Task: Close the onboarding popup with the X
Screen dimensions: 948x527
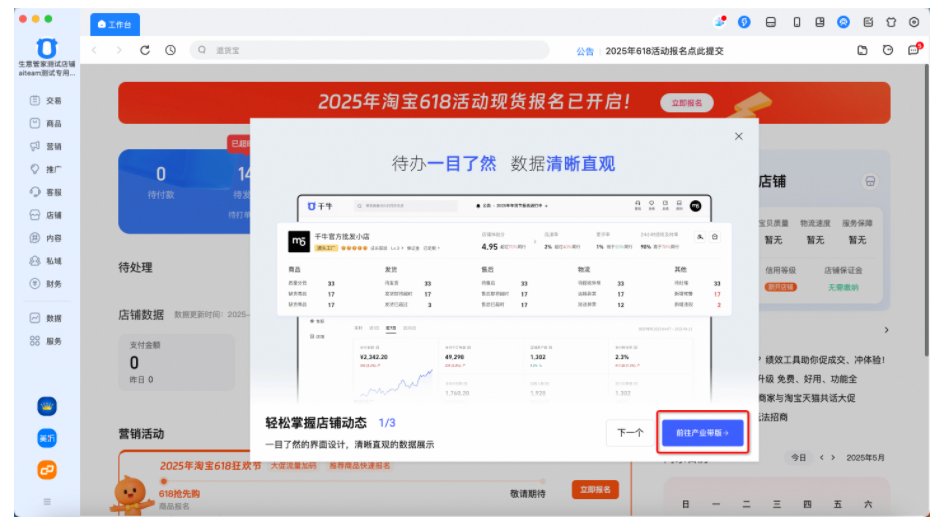Action: coord(739,137)
